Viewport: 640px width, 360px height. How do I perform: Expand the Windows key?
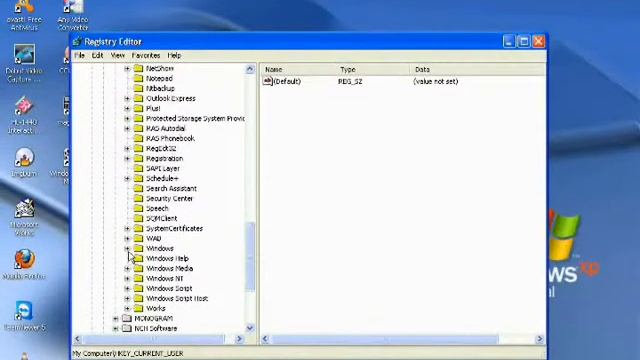(x=127, y=249)
